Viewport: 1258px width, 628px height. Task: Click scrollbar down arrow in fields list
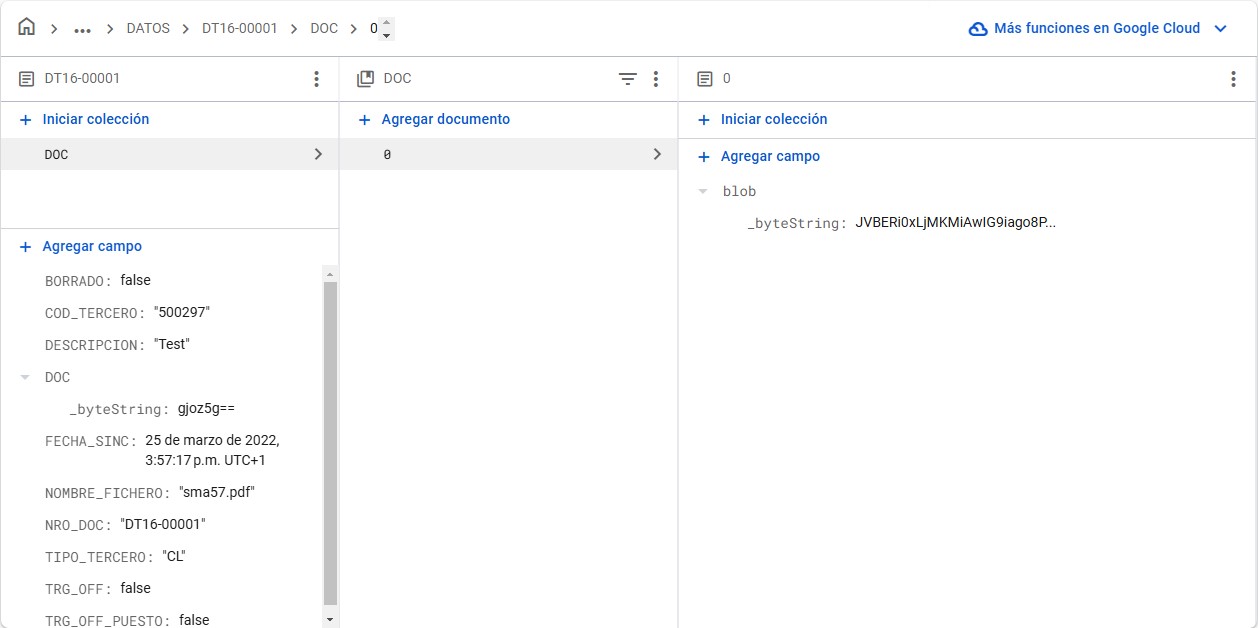click(x=330, y=620)
